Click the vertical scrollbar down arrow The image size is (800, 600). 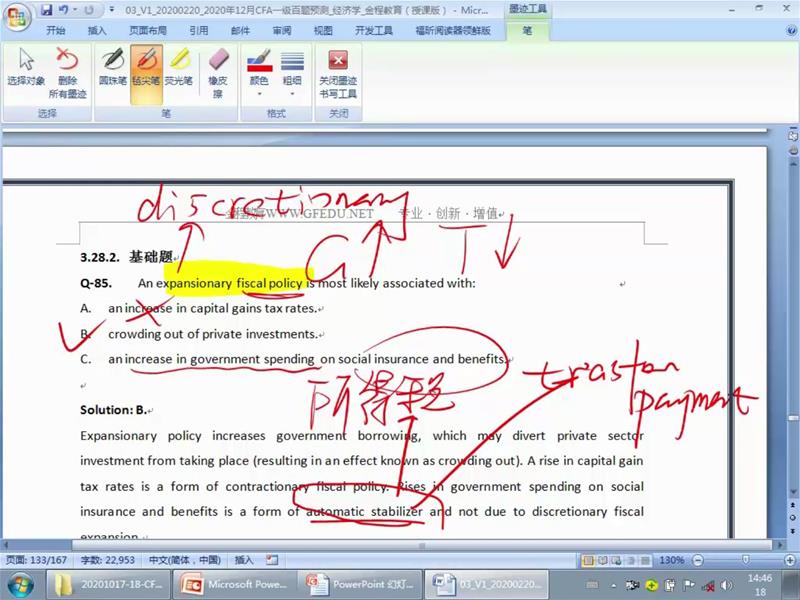pyautogui.click(x=792, y=492)
